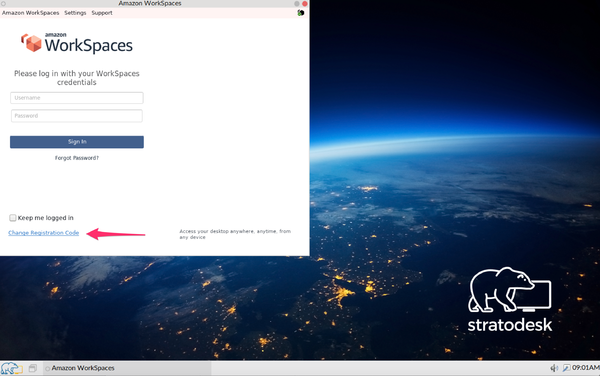Viewport: 600px width, 376px height.
Task: Click the 'Please log in' heading text
Action: (x=77, y=78)
